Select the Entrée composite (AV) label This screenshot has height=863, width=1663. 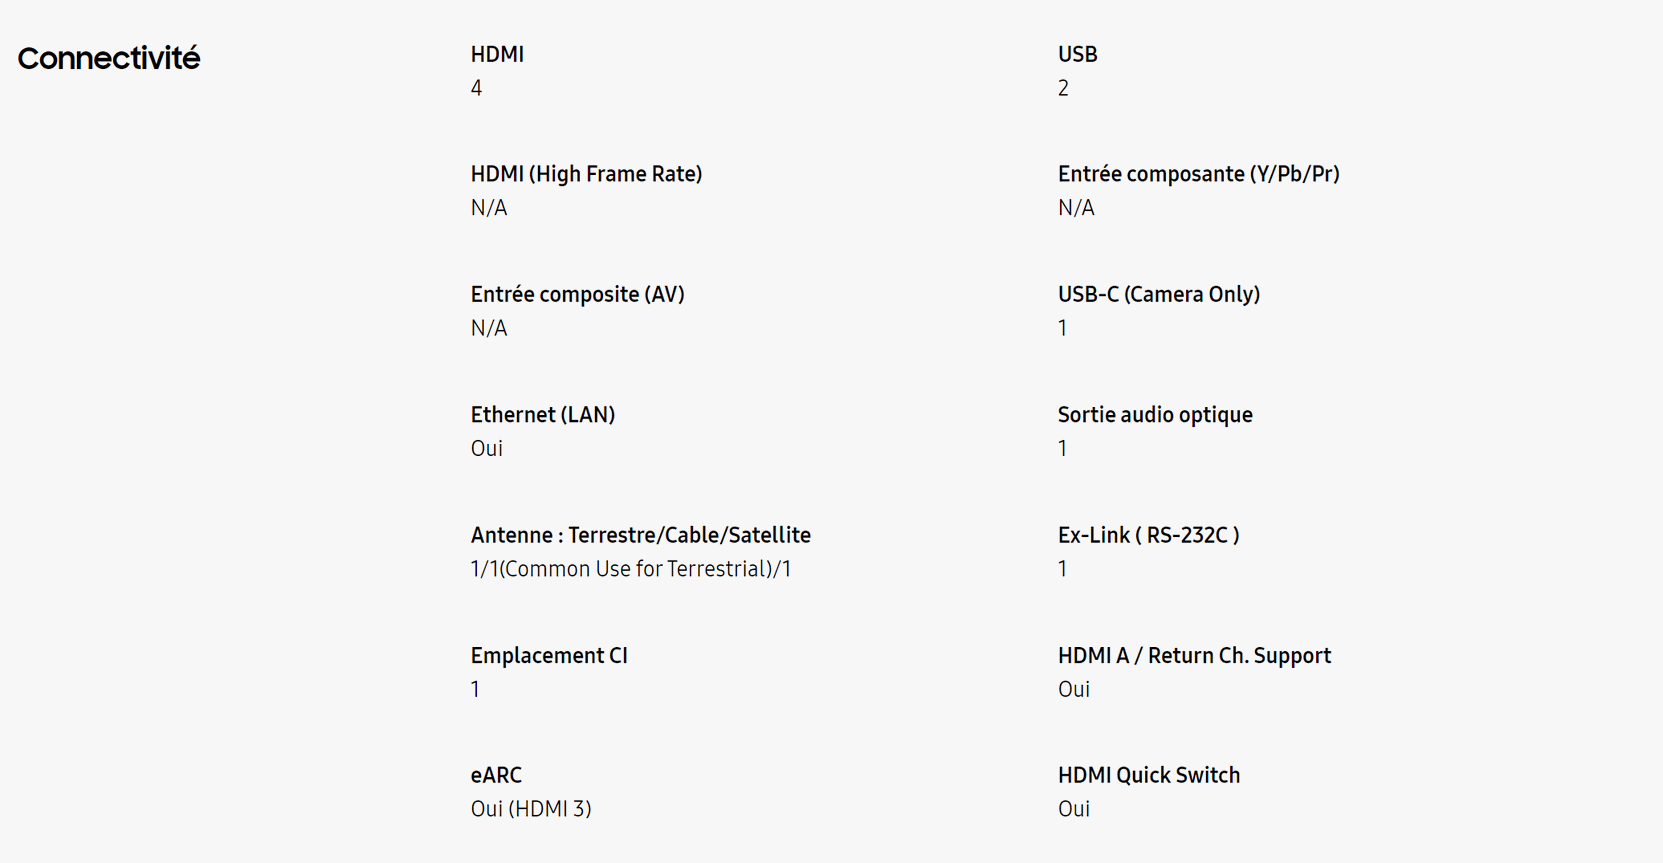[x=577, y=294]
